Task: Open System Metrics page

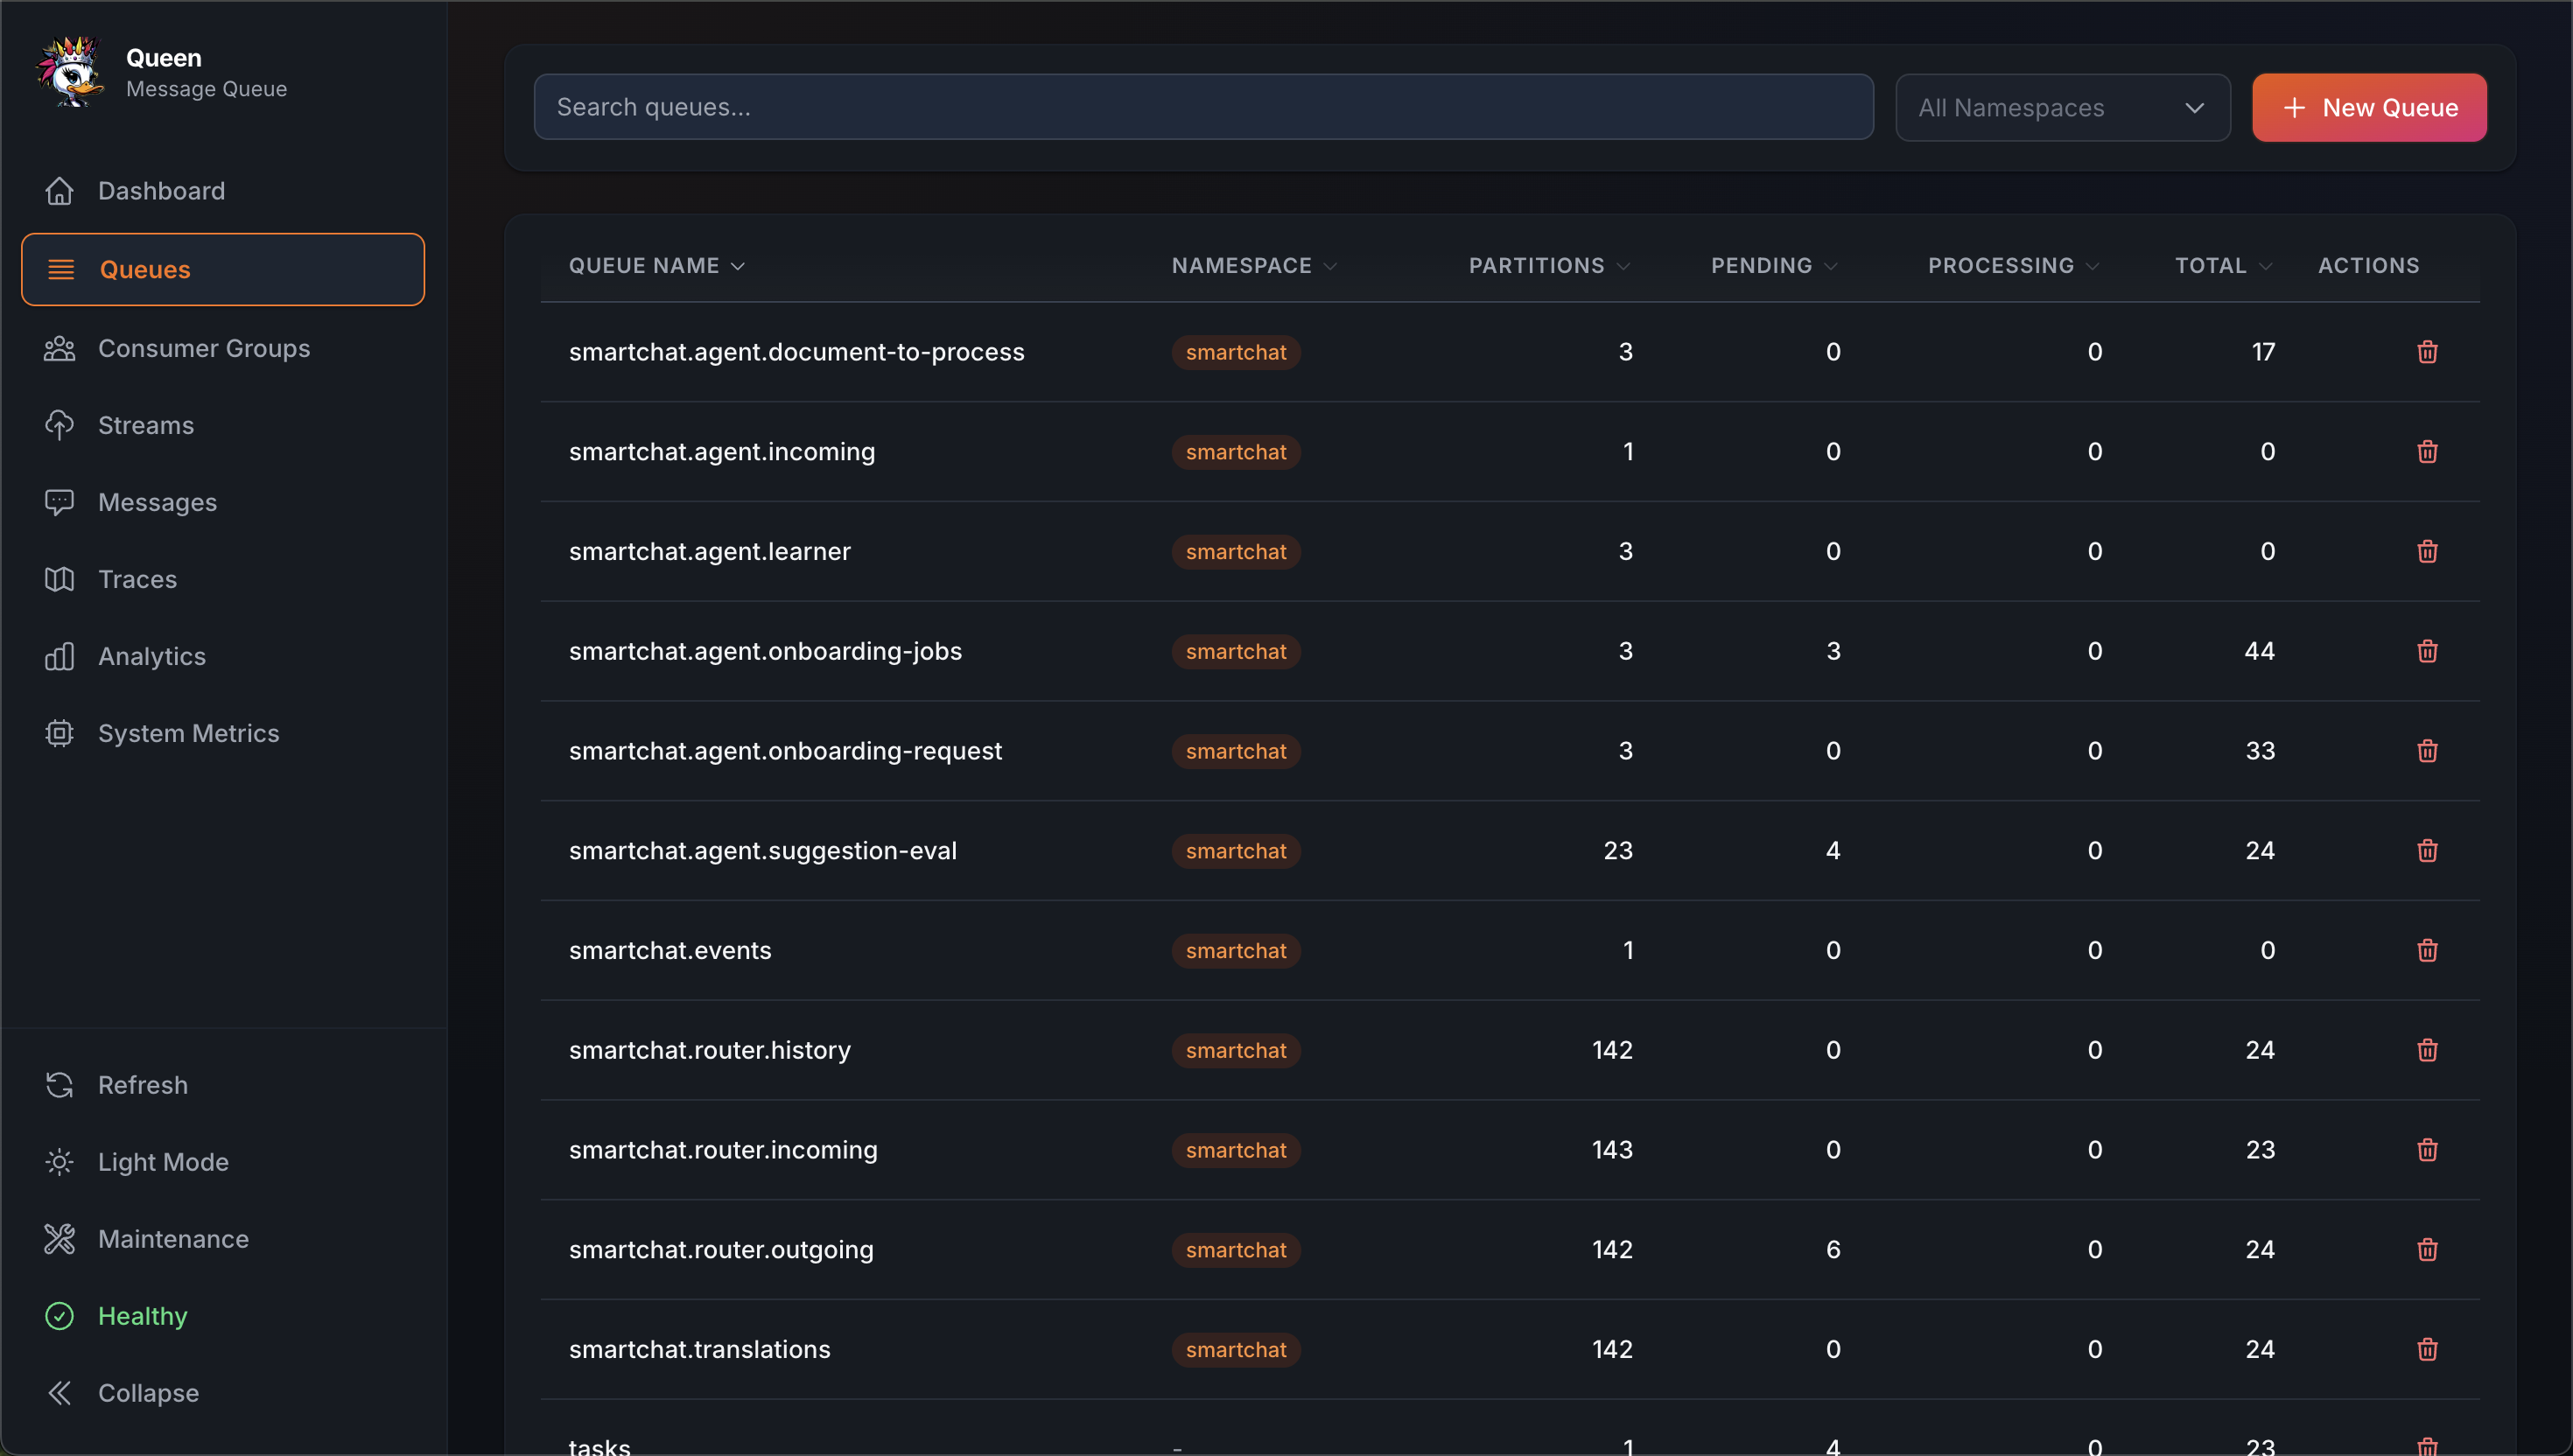Action: [x=188, y=733]
